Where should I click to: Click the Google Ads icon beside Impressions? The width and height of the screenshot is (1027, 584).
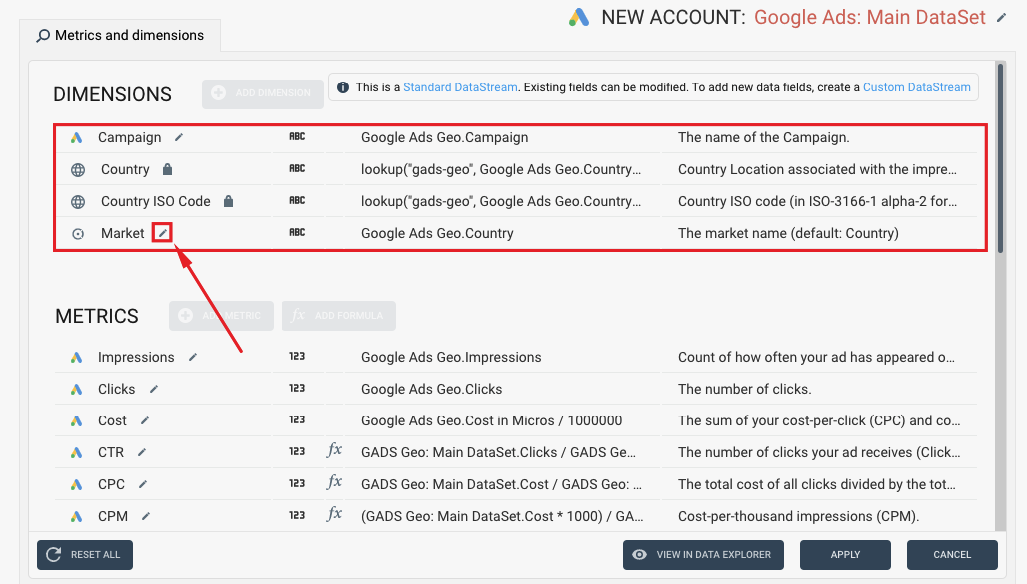click(x=77, y=357)
